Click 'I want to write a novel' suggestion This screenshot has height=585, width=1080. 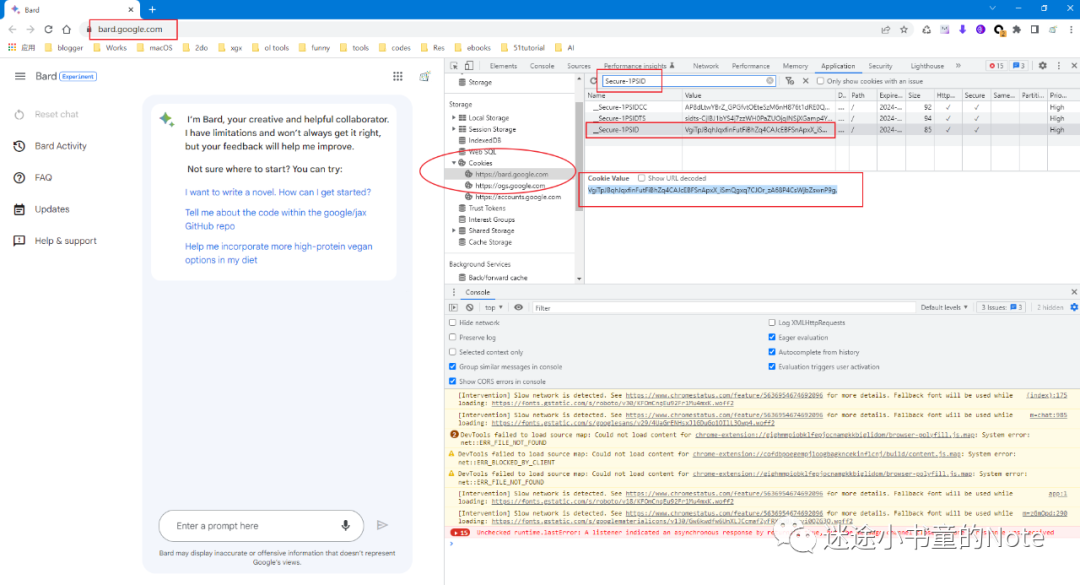tap(278, 192)
